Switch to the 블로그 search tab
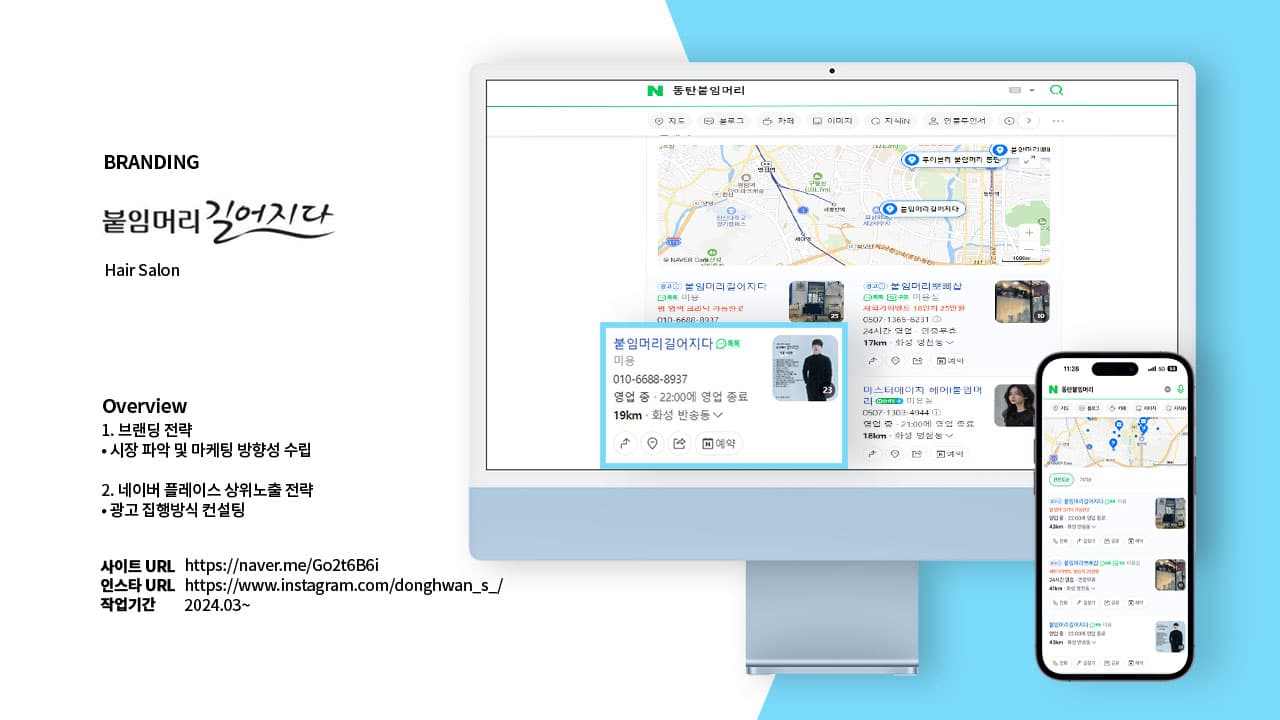 click(729, 120)
